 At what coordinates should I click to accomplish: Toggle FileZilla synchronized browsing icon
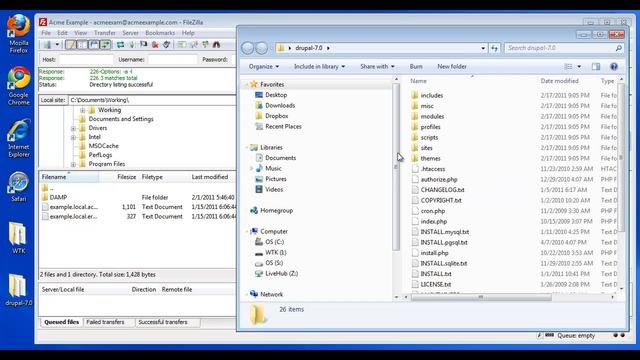pos(205,44)
